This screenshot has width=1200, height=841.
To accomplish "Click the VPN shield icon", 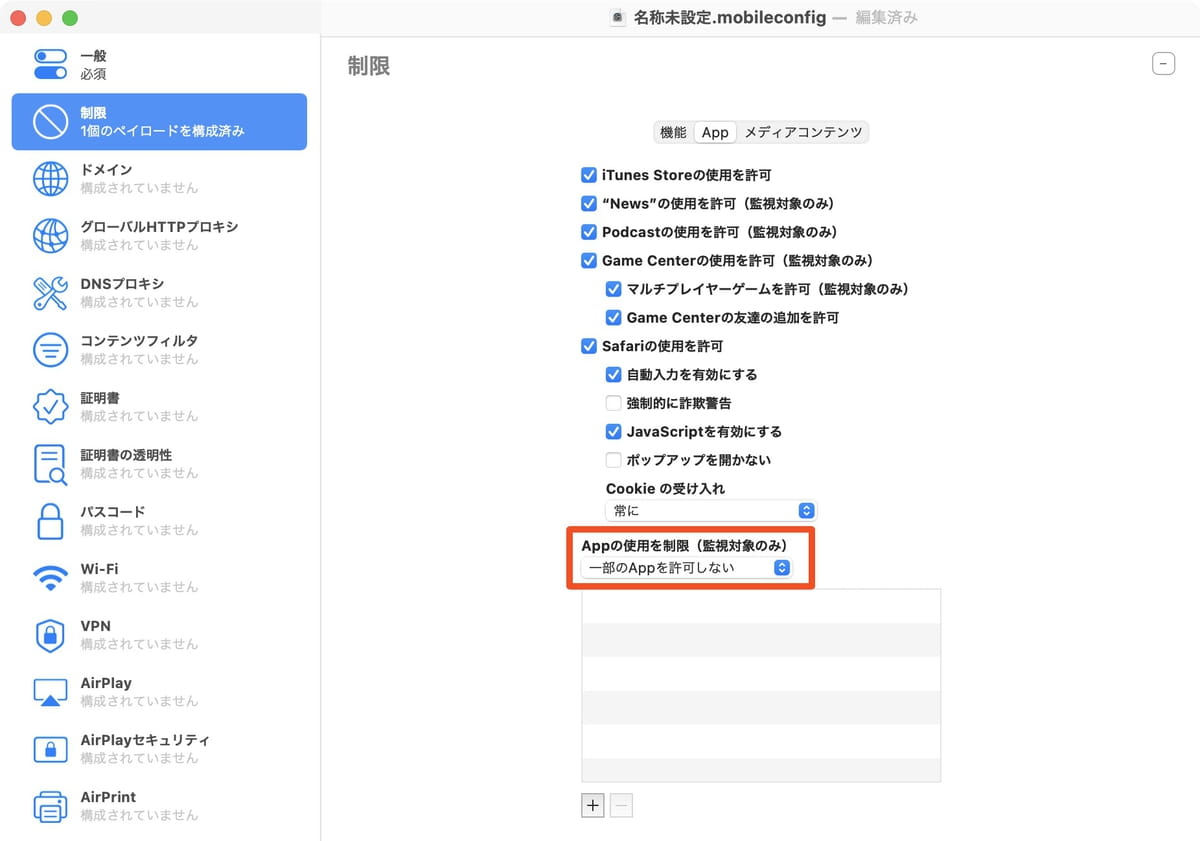I will click(50, 635).
